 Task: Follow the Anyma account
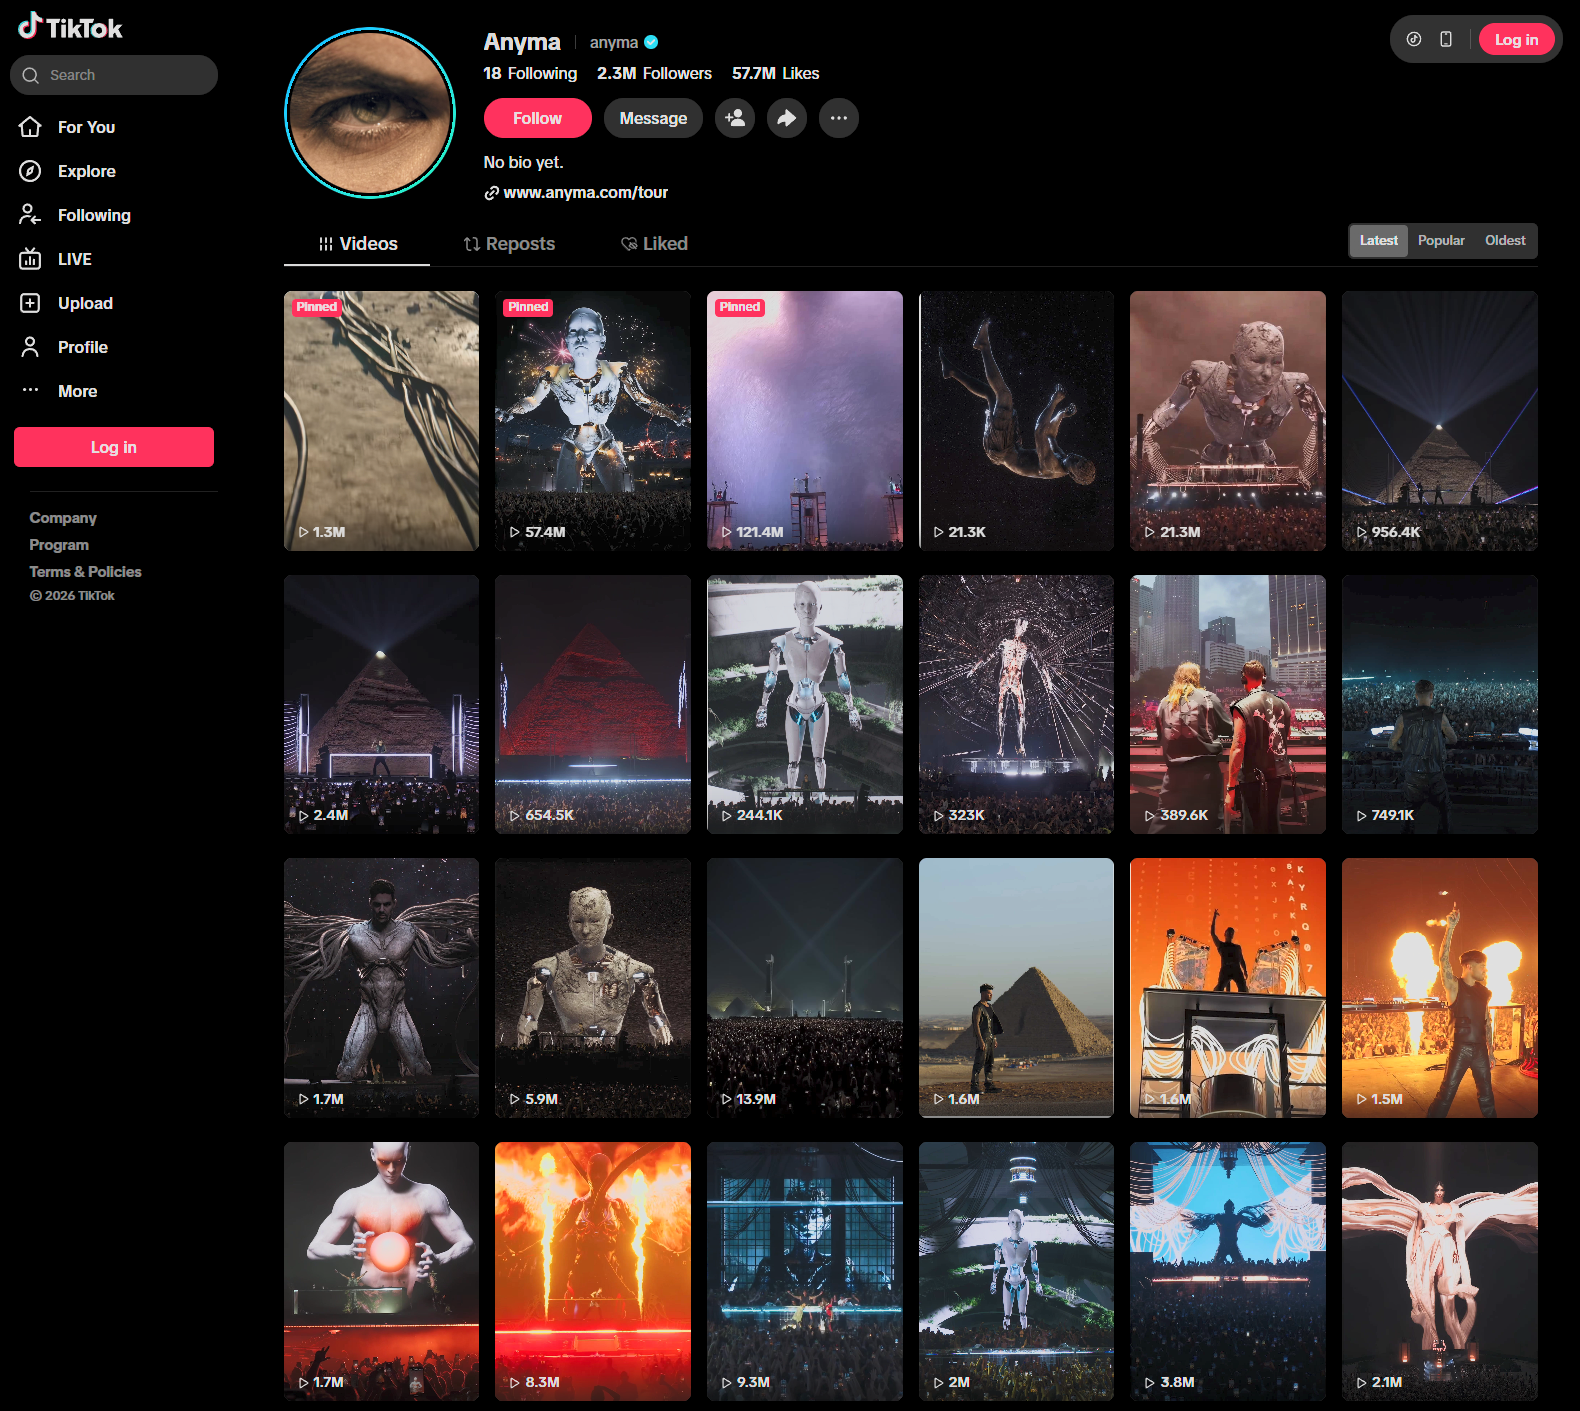tap(537, 118)
